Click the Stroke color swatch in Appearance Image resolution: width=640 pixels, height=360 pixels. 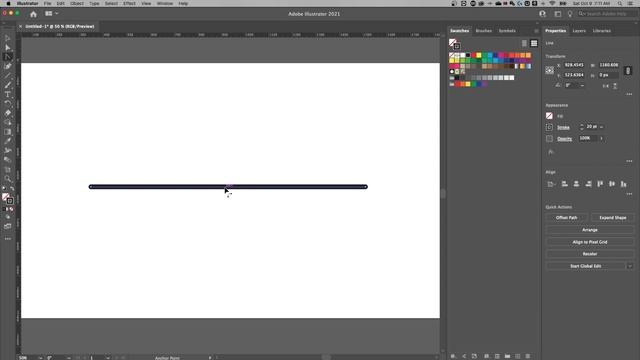click(x=549, y=127)
